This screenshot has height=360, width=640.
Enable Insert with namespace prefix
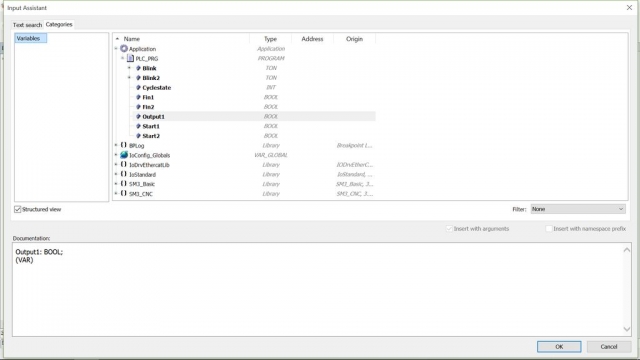549,229
